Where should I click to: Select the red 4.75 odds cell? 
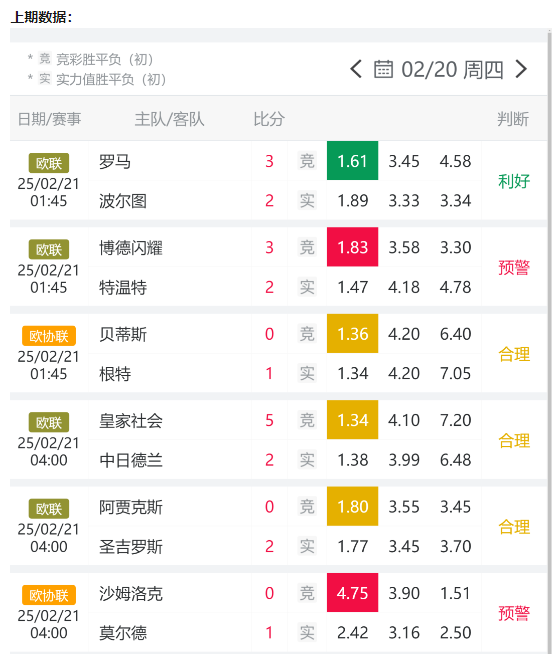coord(353,593)
